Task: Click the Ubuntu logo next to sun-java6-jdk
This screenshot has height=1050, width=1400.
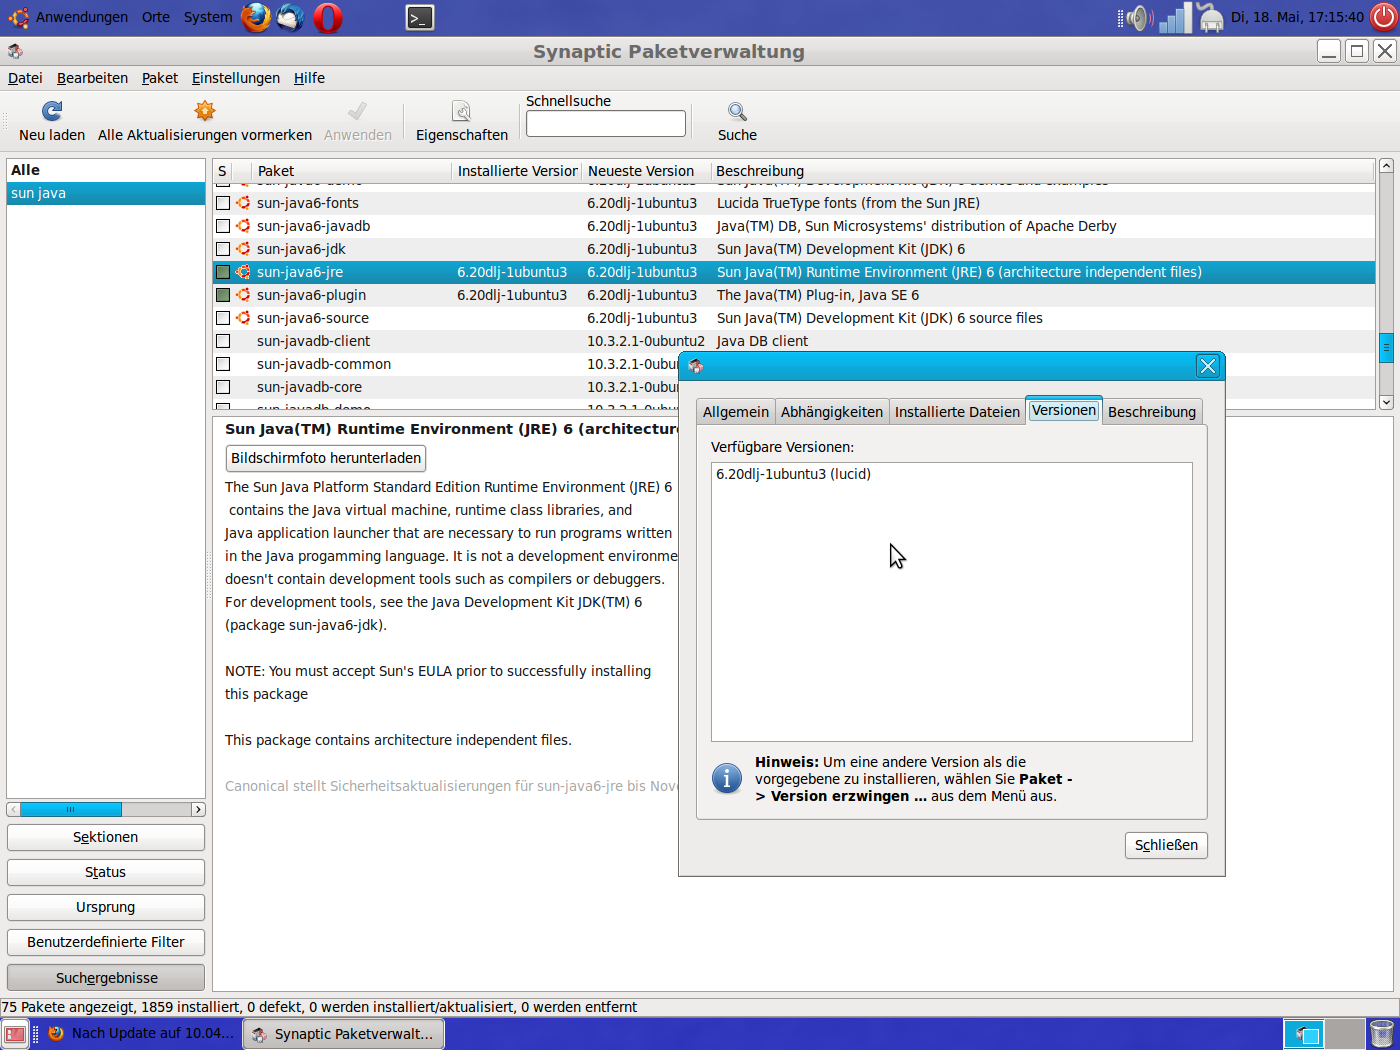Action: coord(243,249)
